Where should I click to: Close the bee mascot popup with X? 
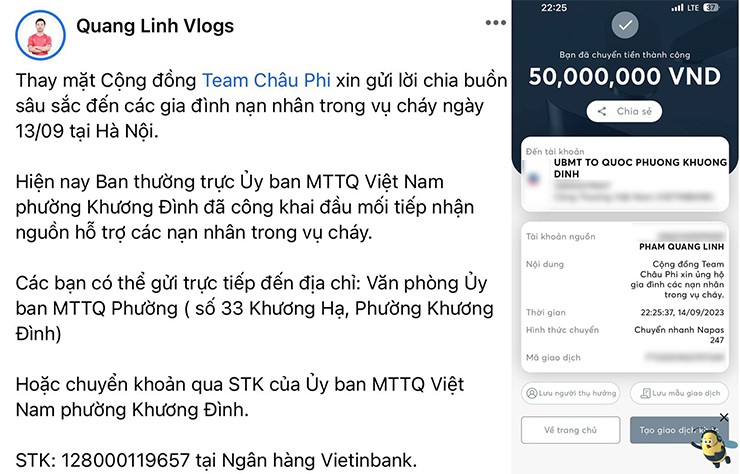click(724, 417)
